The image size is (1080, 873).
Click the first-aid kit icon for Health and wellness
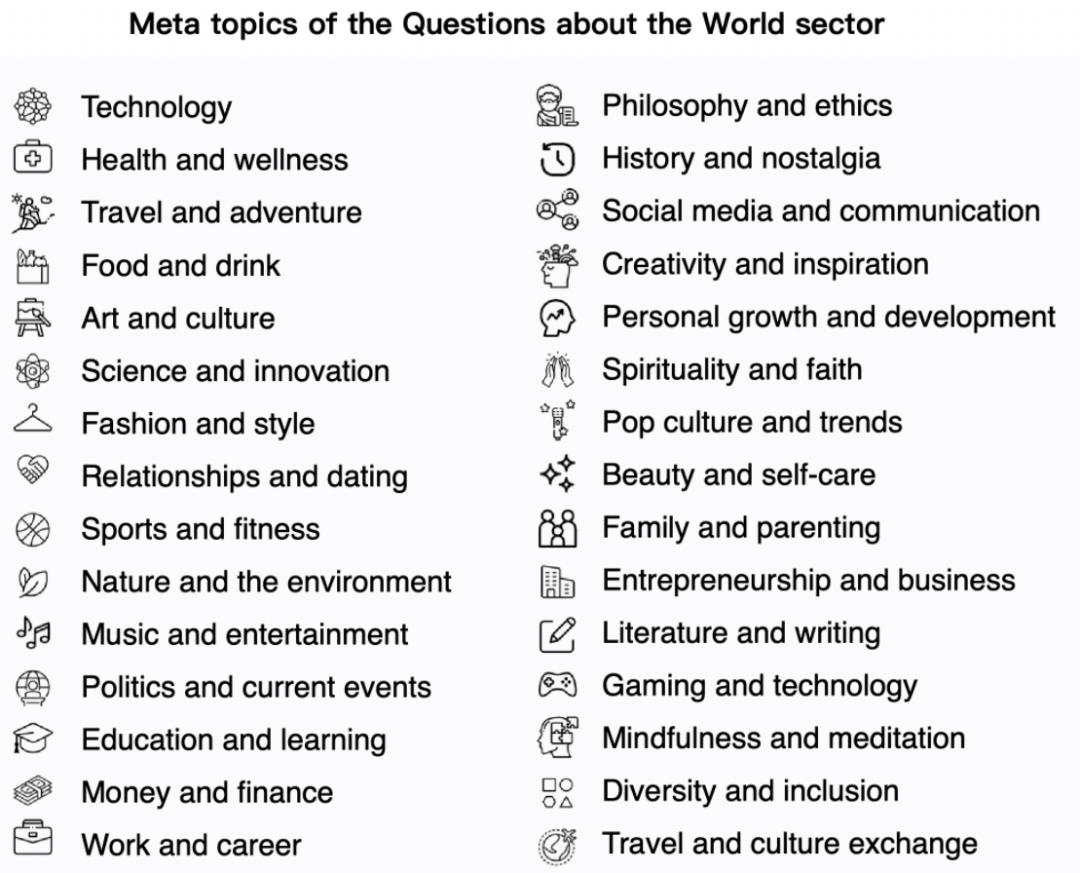(x=33, y=159)
